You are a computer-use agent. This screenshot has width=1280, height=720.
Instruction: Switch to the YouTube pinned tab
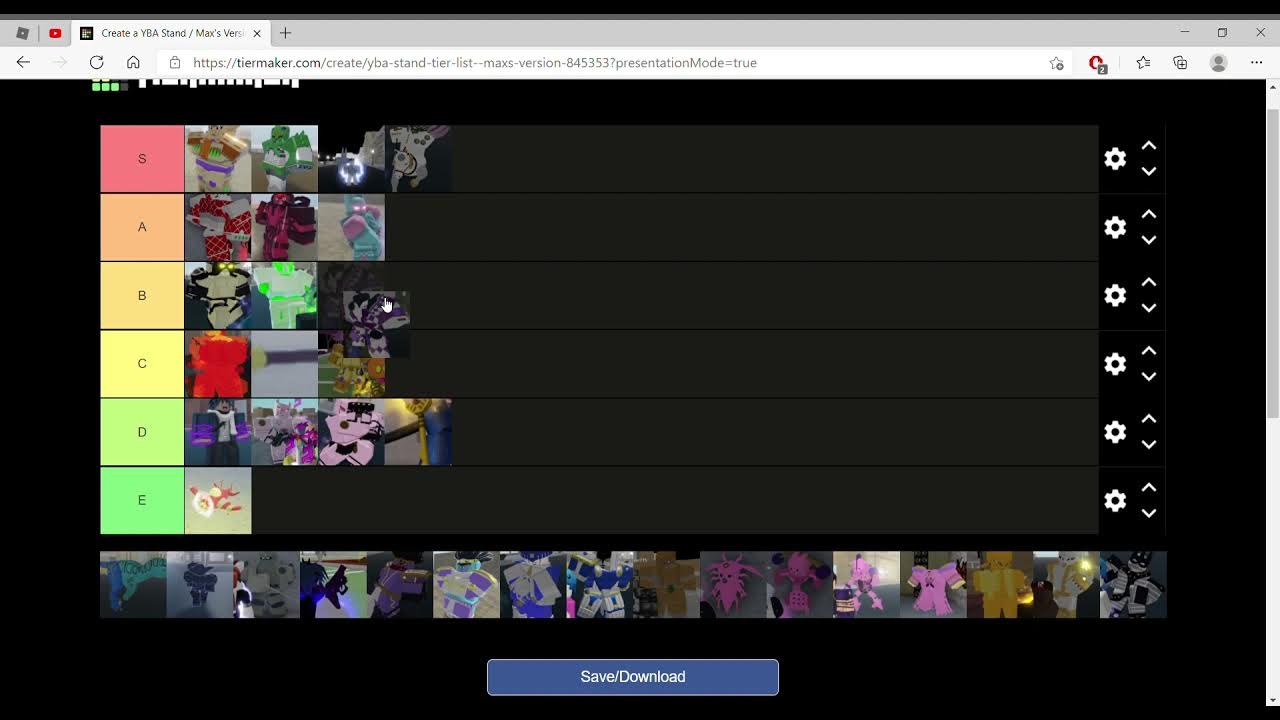[55, 33]
